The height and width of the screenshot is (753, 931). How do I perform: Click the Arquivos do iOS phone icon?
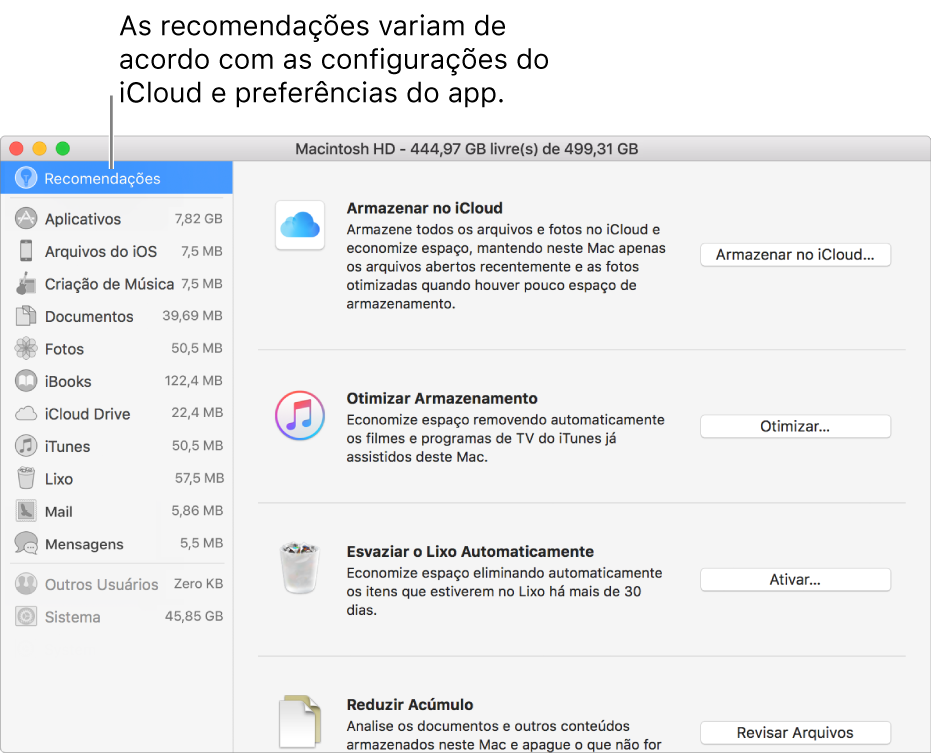click(x=26, y=251)
